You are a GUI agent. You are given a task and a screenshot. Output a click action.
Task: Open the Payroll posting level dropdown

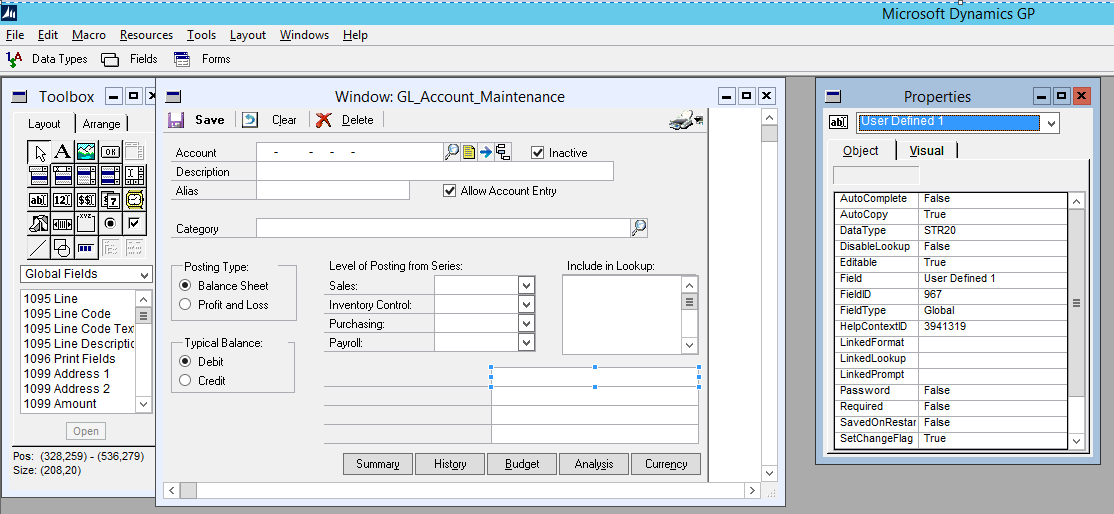coord(526,343)
